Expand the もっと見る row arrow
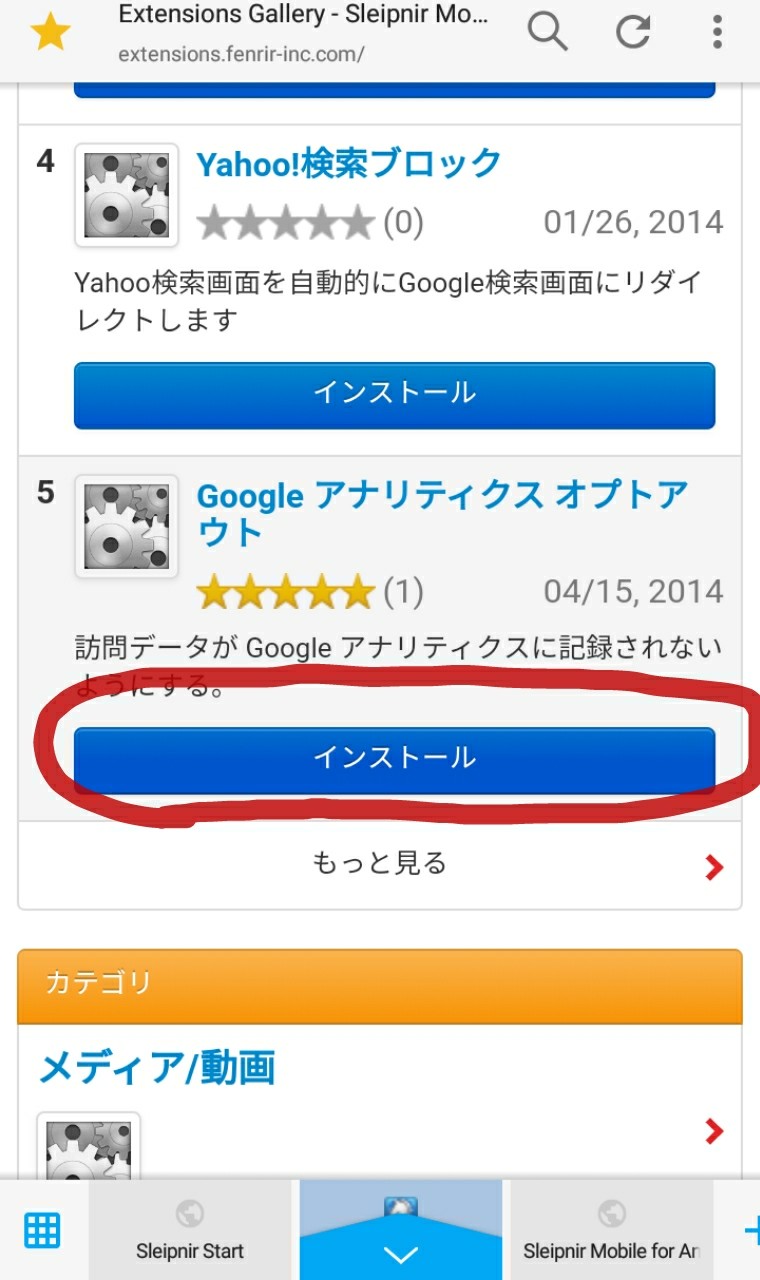The width and height of the screenshot is (760, 1280). click(713, 867)
